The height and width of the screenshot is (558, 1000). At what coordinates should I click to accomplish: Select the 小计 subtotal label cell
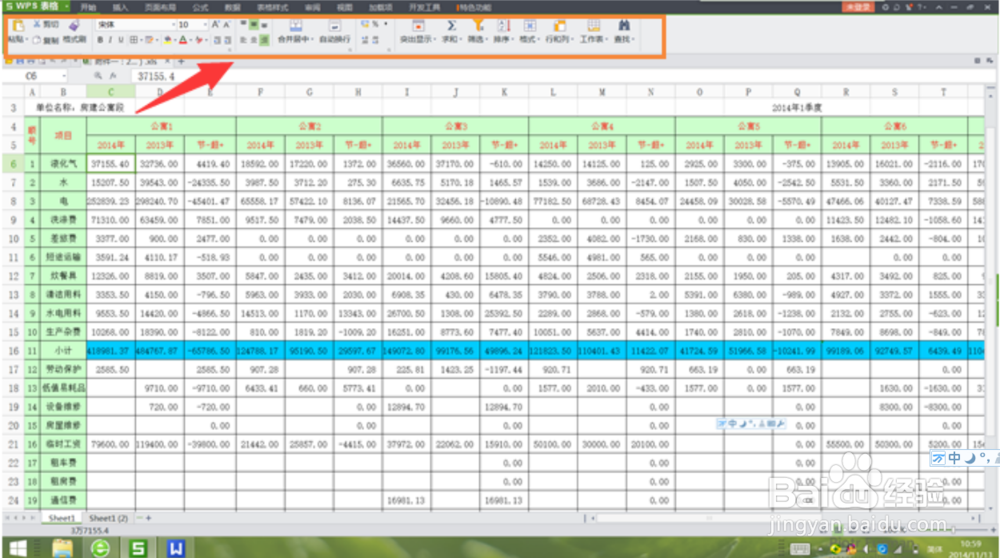coord(63,351)
